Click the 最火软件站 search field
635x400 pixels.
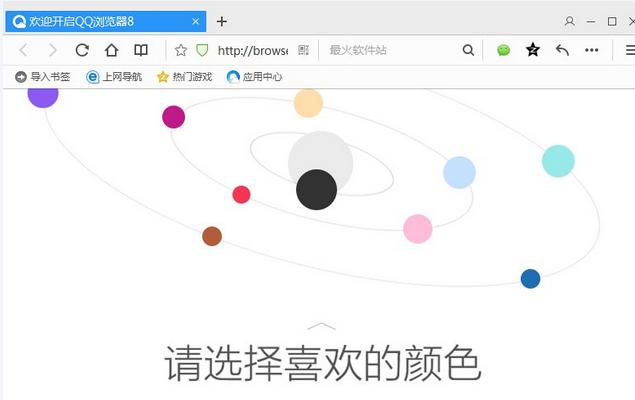tap(390, 50)
